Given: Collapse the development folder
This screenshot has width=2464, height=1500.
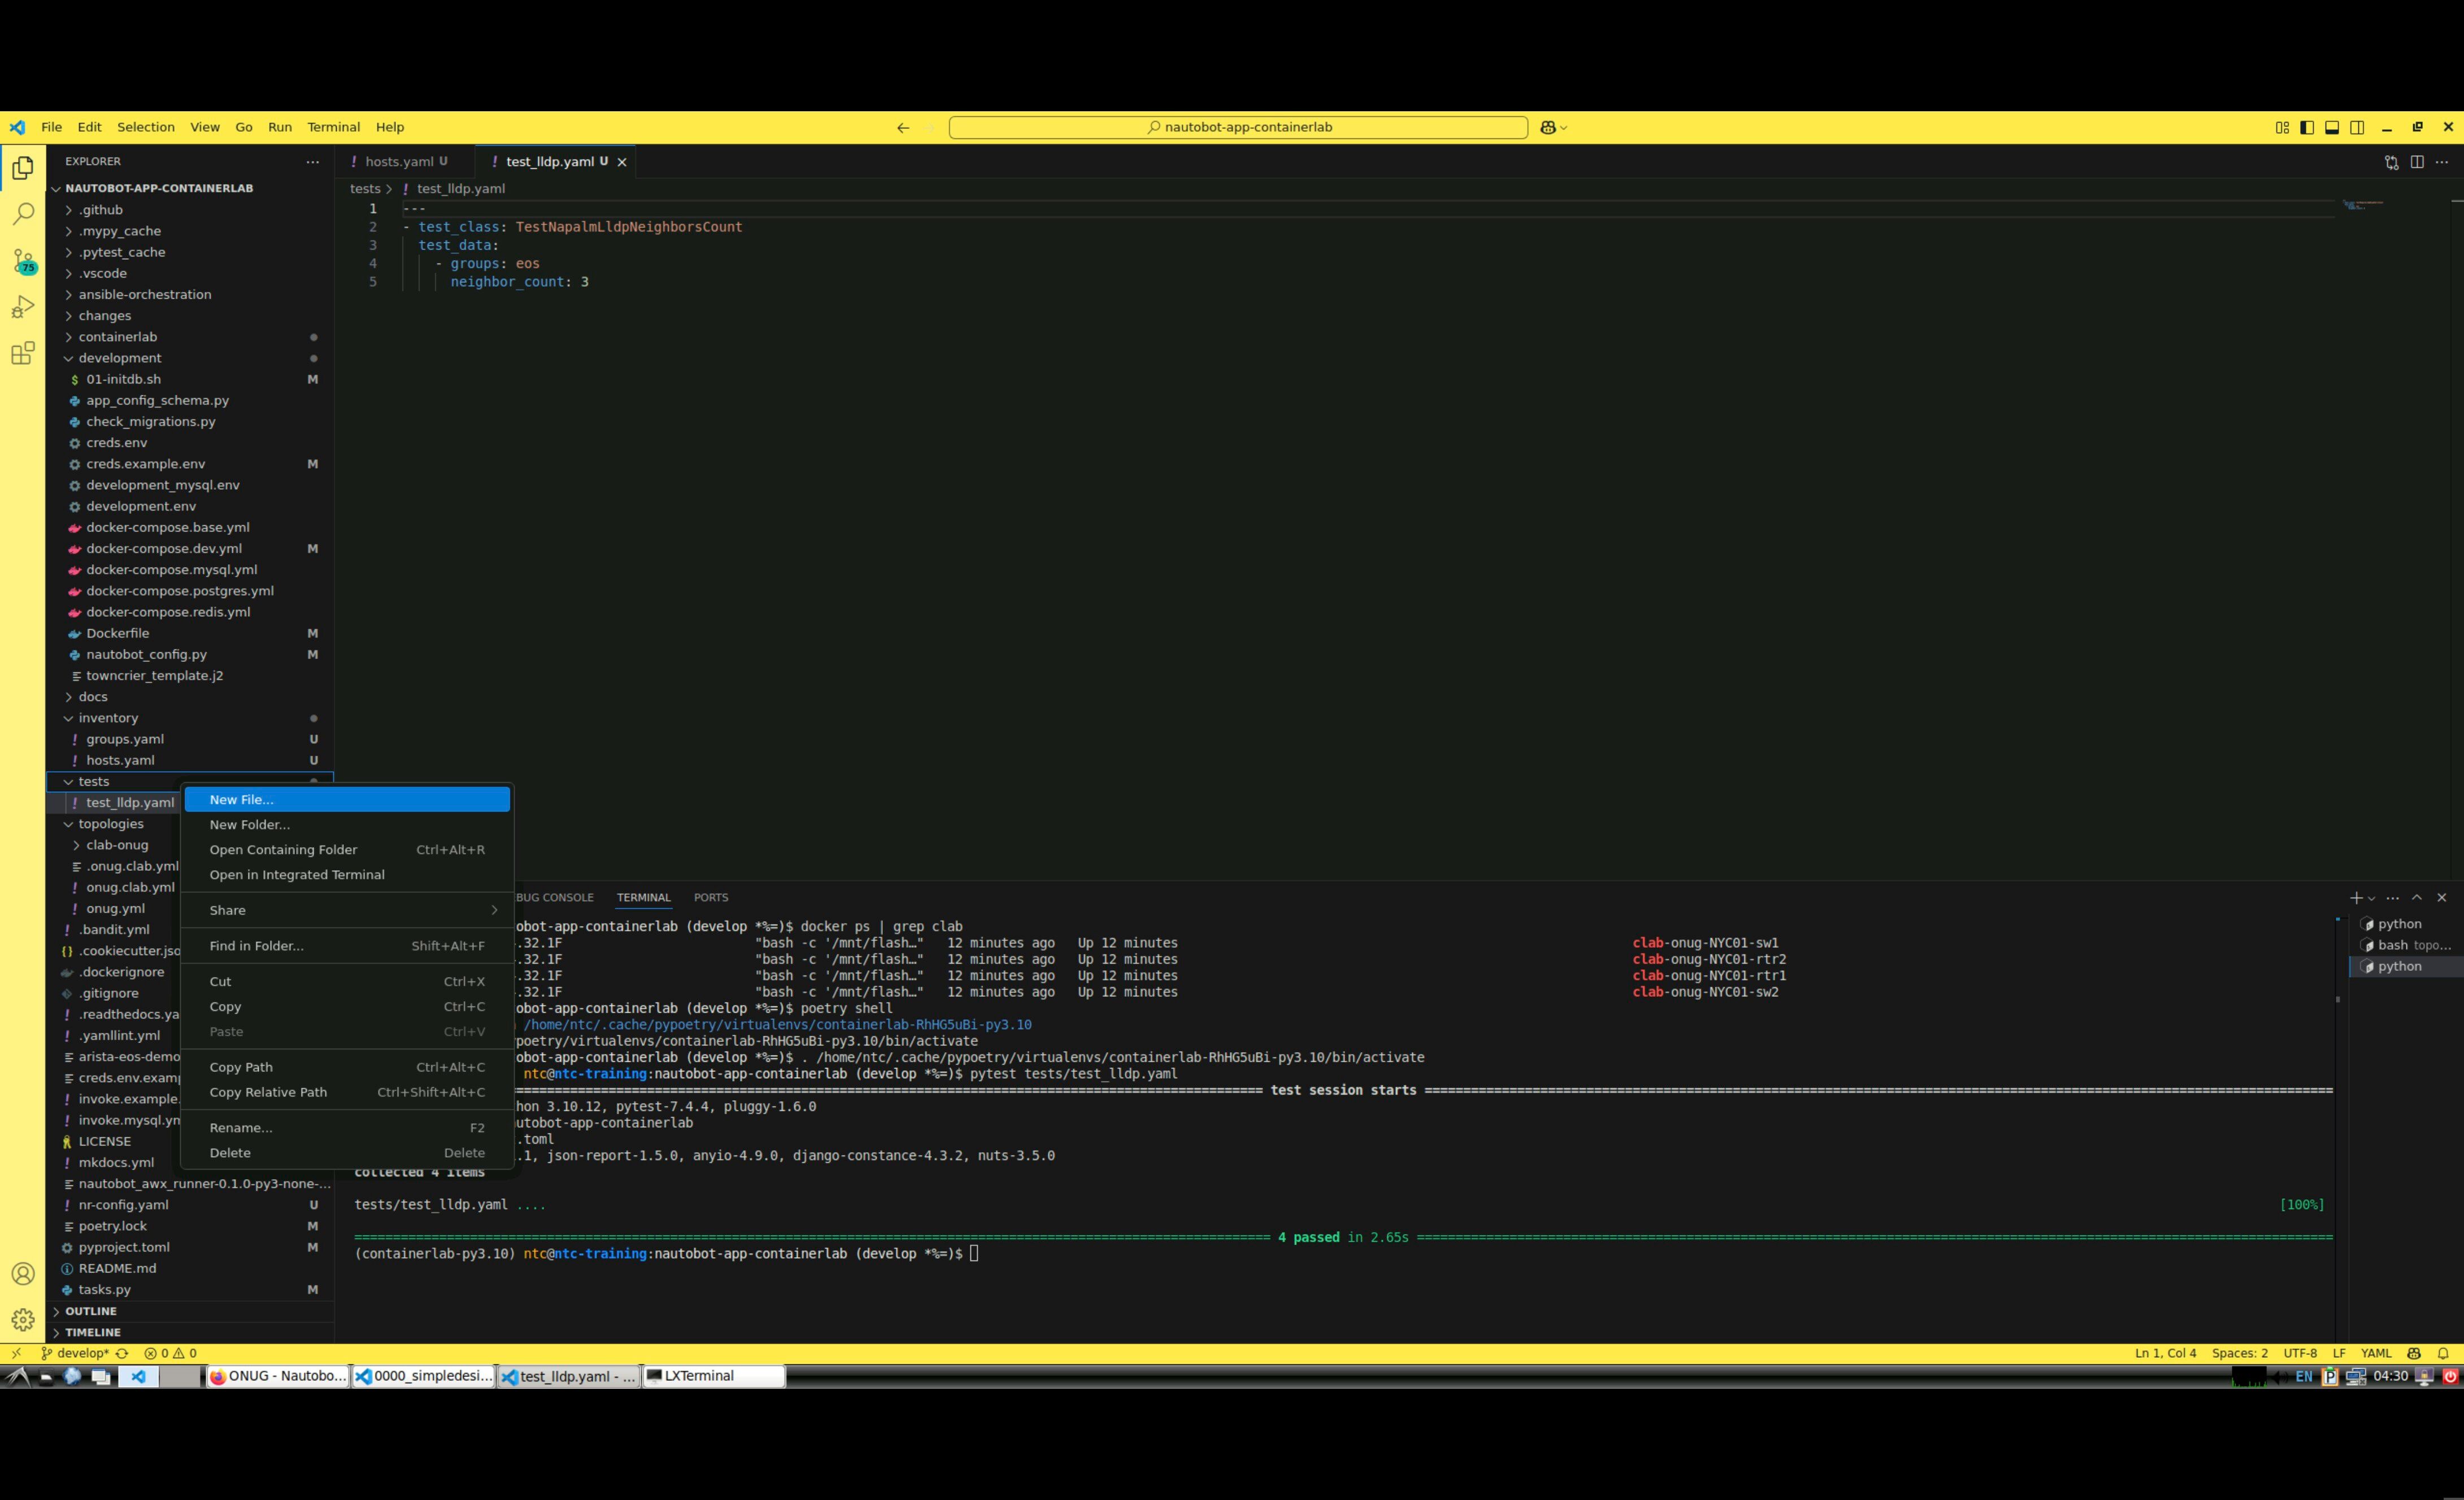Looking at the screenshot, I should pos(120,358).
